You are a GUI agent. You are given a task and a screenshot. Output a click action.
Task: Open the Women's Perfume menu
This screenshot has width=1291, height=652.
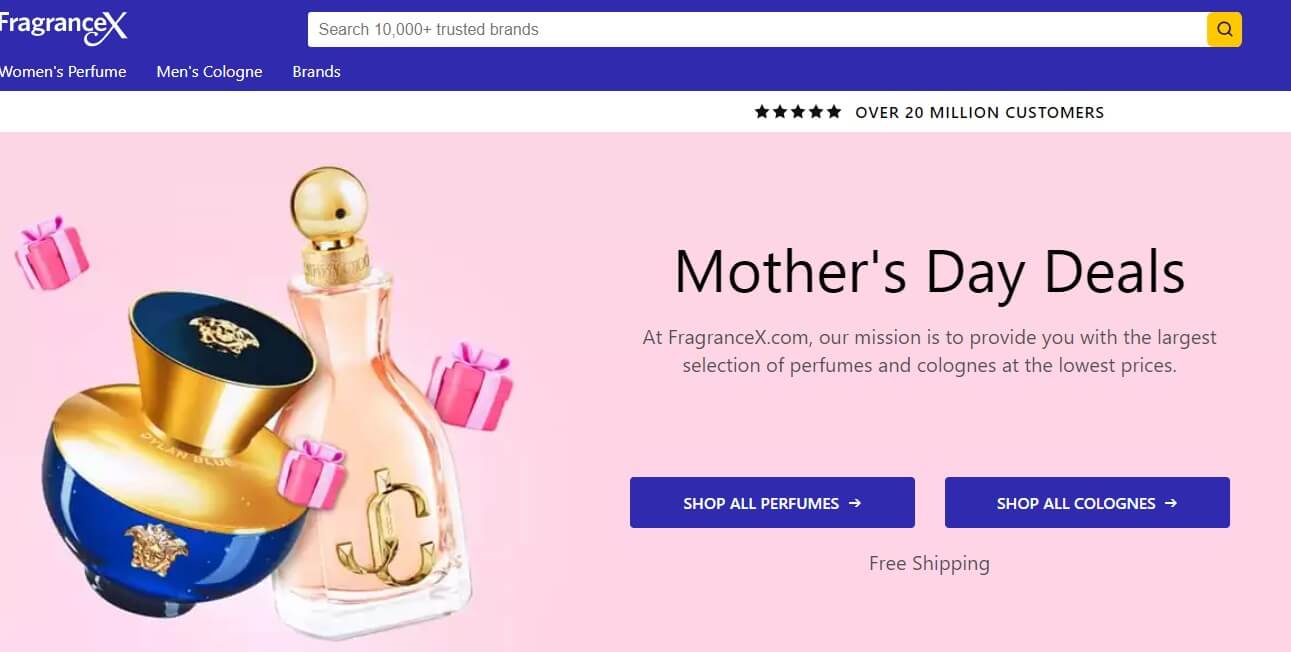pos(63,71)
